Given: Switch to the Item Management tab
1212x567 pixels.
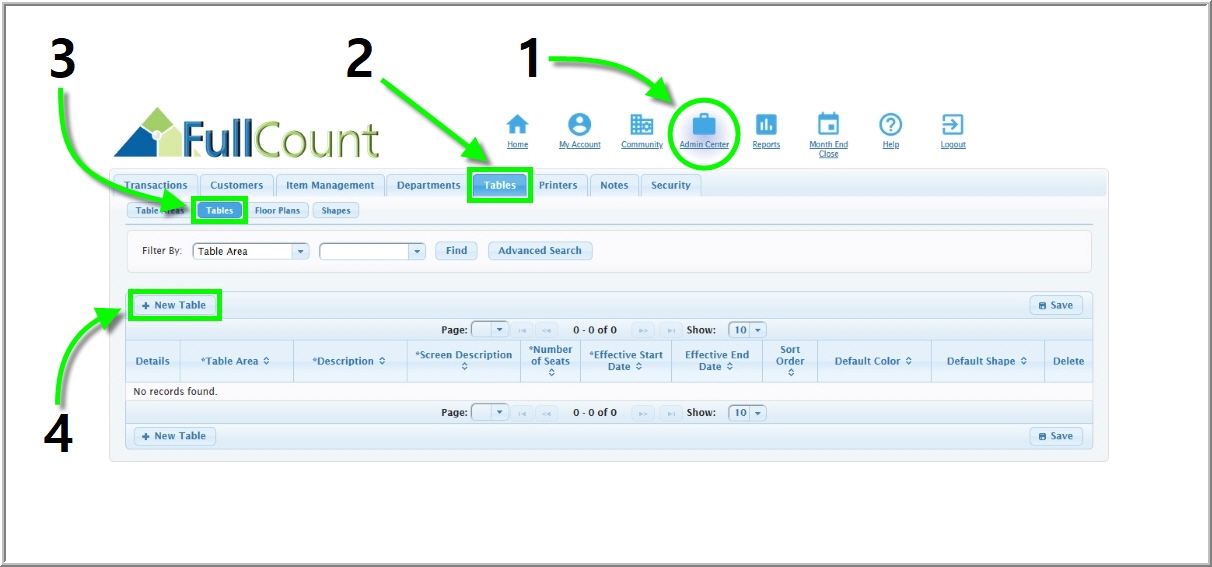Looking at the screenshot, I should pyautogui.click(x=329, y=185).
